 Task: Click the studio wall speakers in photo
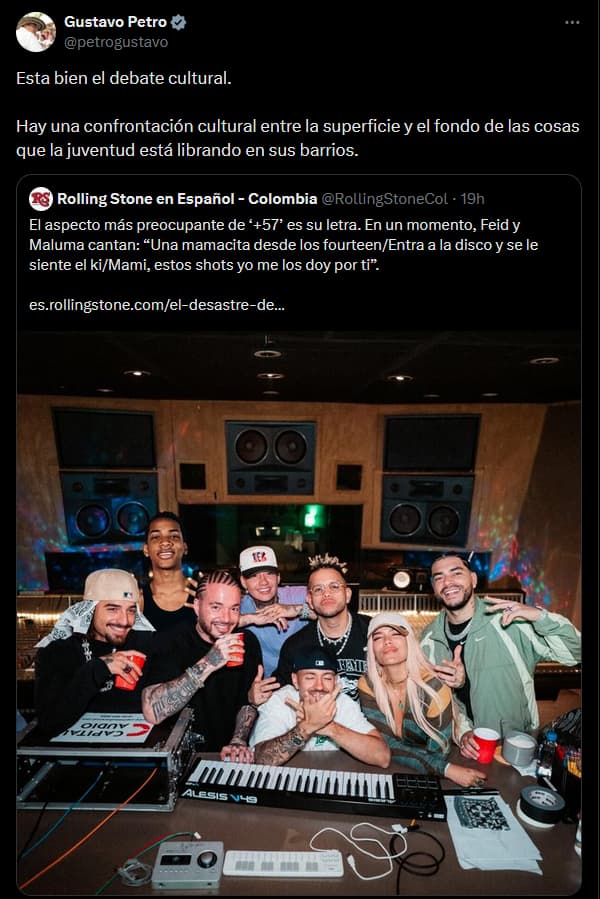pos(270,458)
